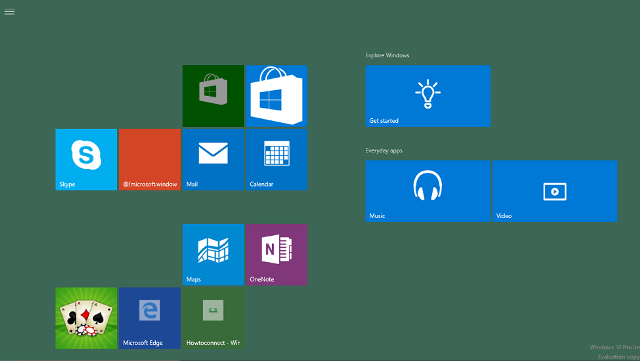Image resolution: width=640 pixels, height=361 pixels.
Task: Open the dark green Store tile
Action: point(213,96)
